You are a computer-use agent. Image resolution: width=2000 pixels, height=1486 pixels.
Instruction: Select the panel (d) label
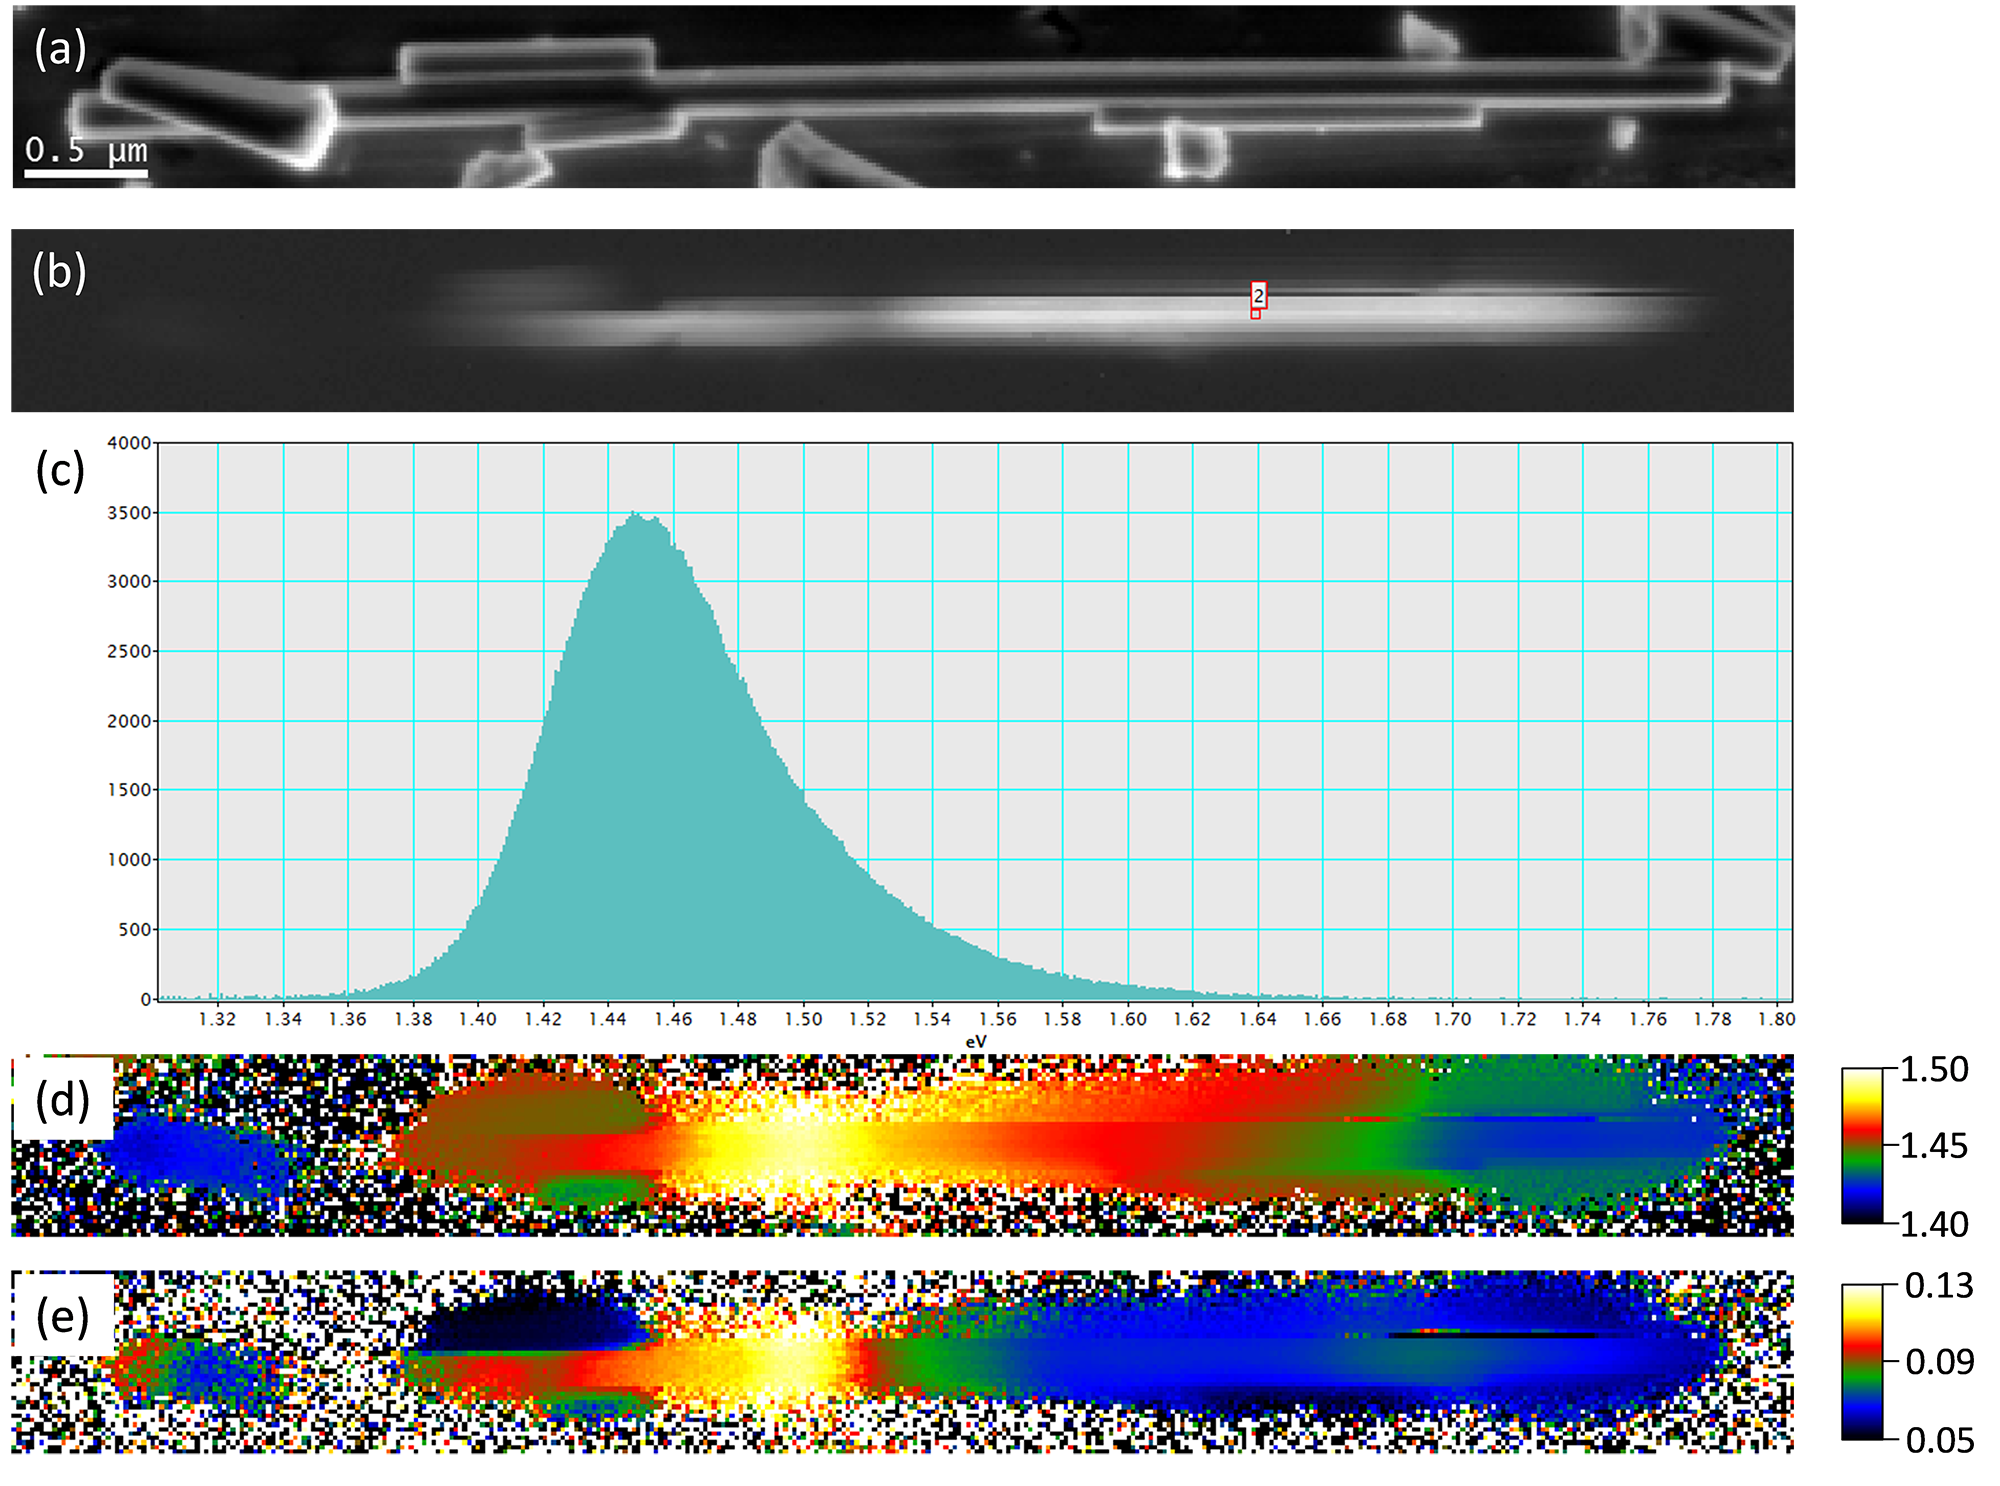tap(60, 1100)
